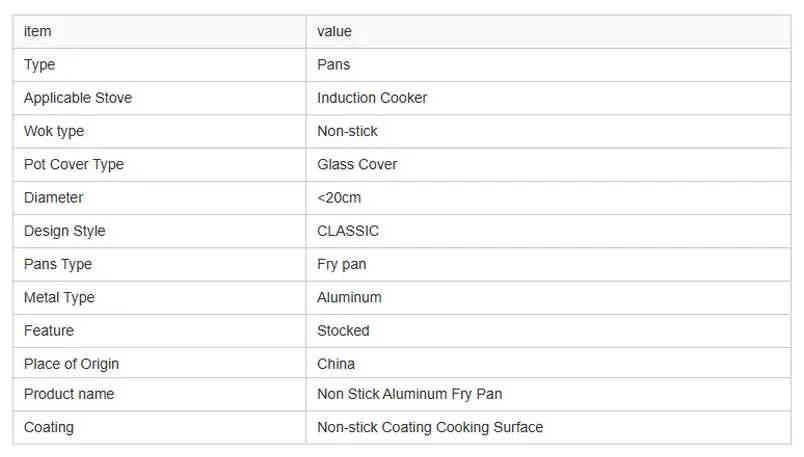Click the 'value' column header cell
804x457 pixels.
pos(335,32)
